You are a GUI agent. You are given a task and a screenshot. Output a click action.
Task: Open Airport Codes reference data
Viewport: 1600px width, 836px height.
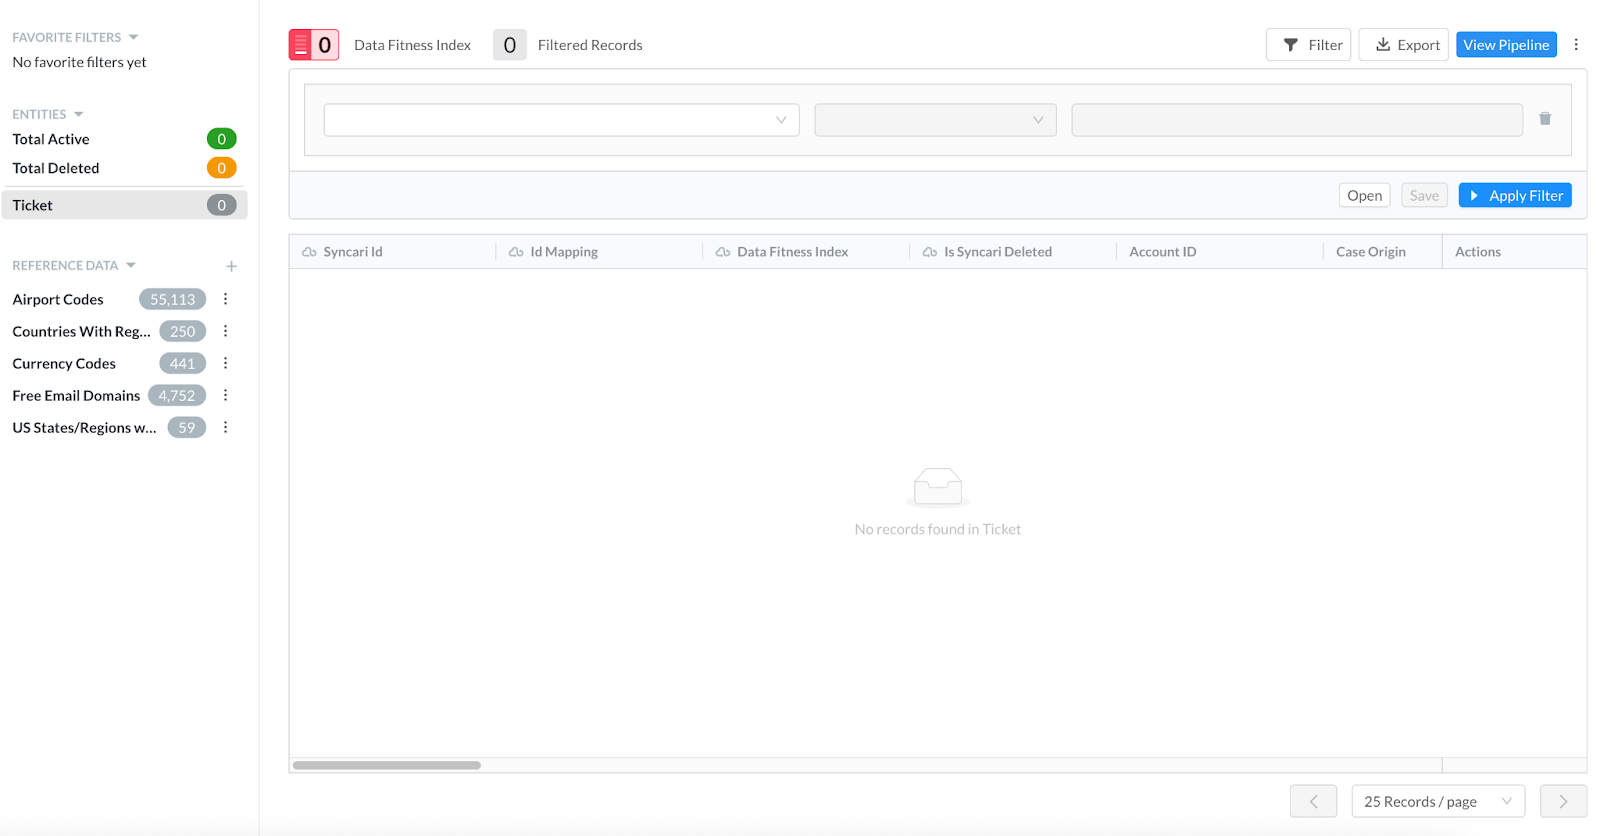click(x=58, y=299)
